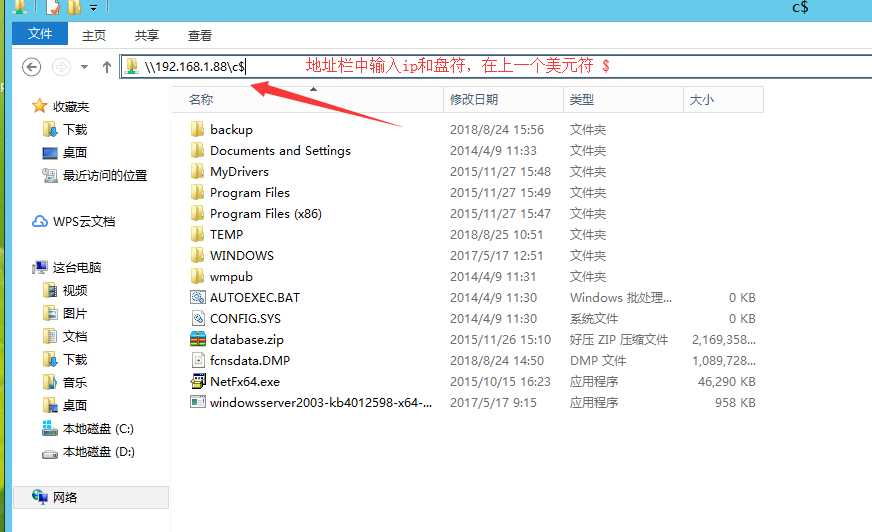872x532 pixels.
Task: Click the 1,089,728 size value
Action: (x=724, y=361)
